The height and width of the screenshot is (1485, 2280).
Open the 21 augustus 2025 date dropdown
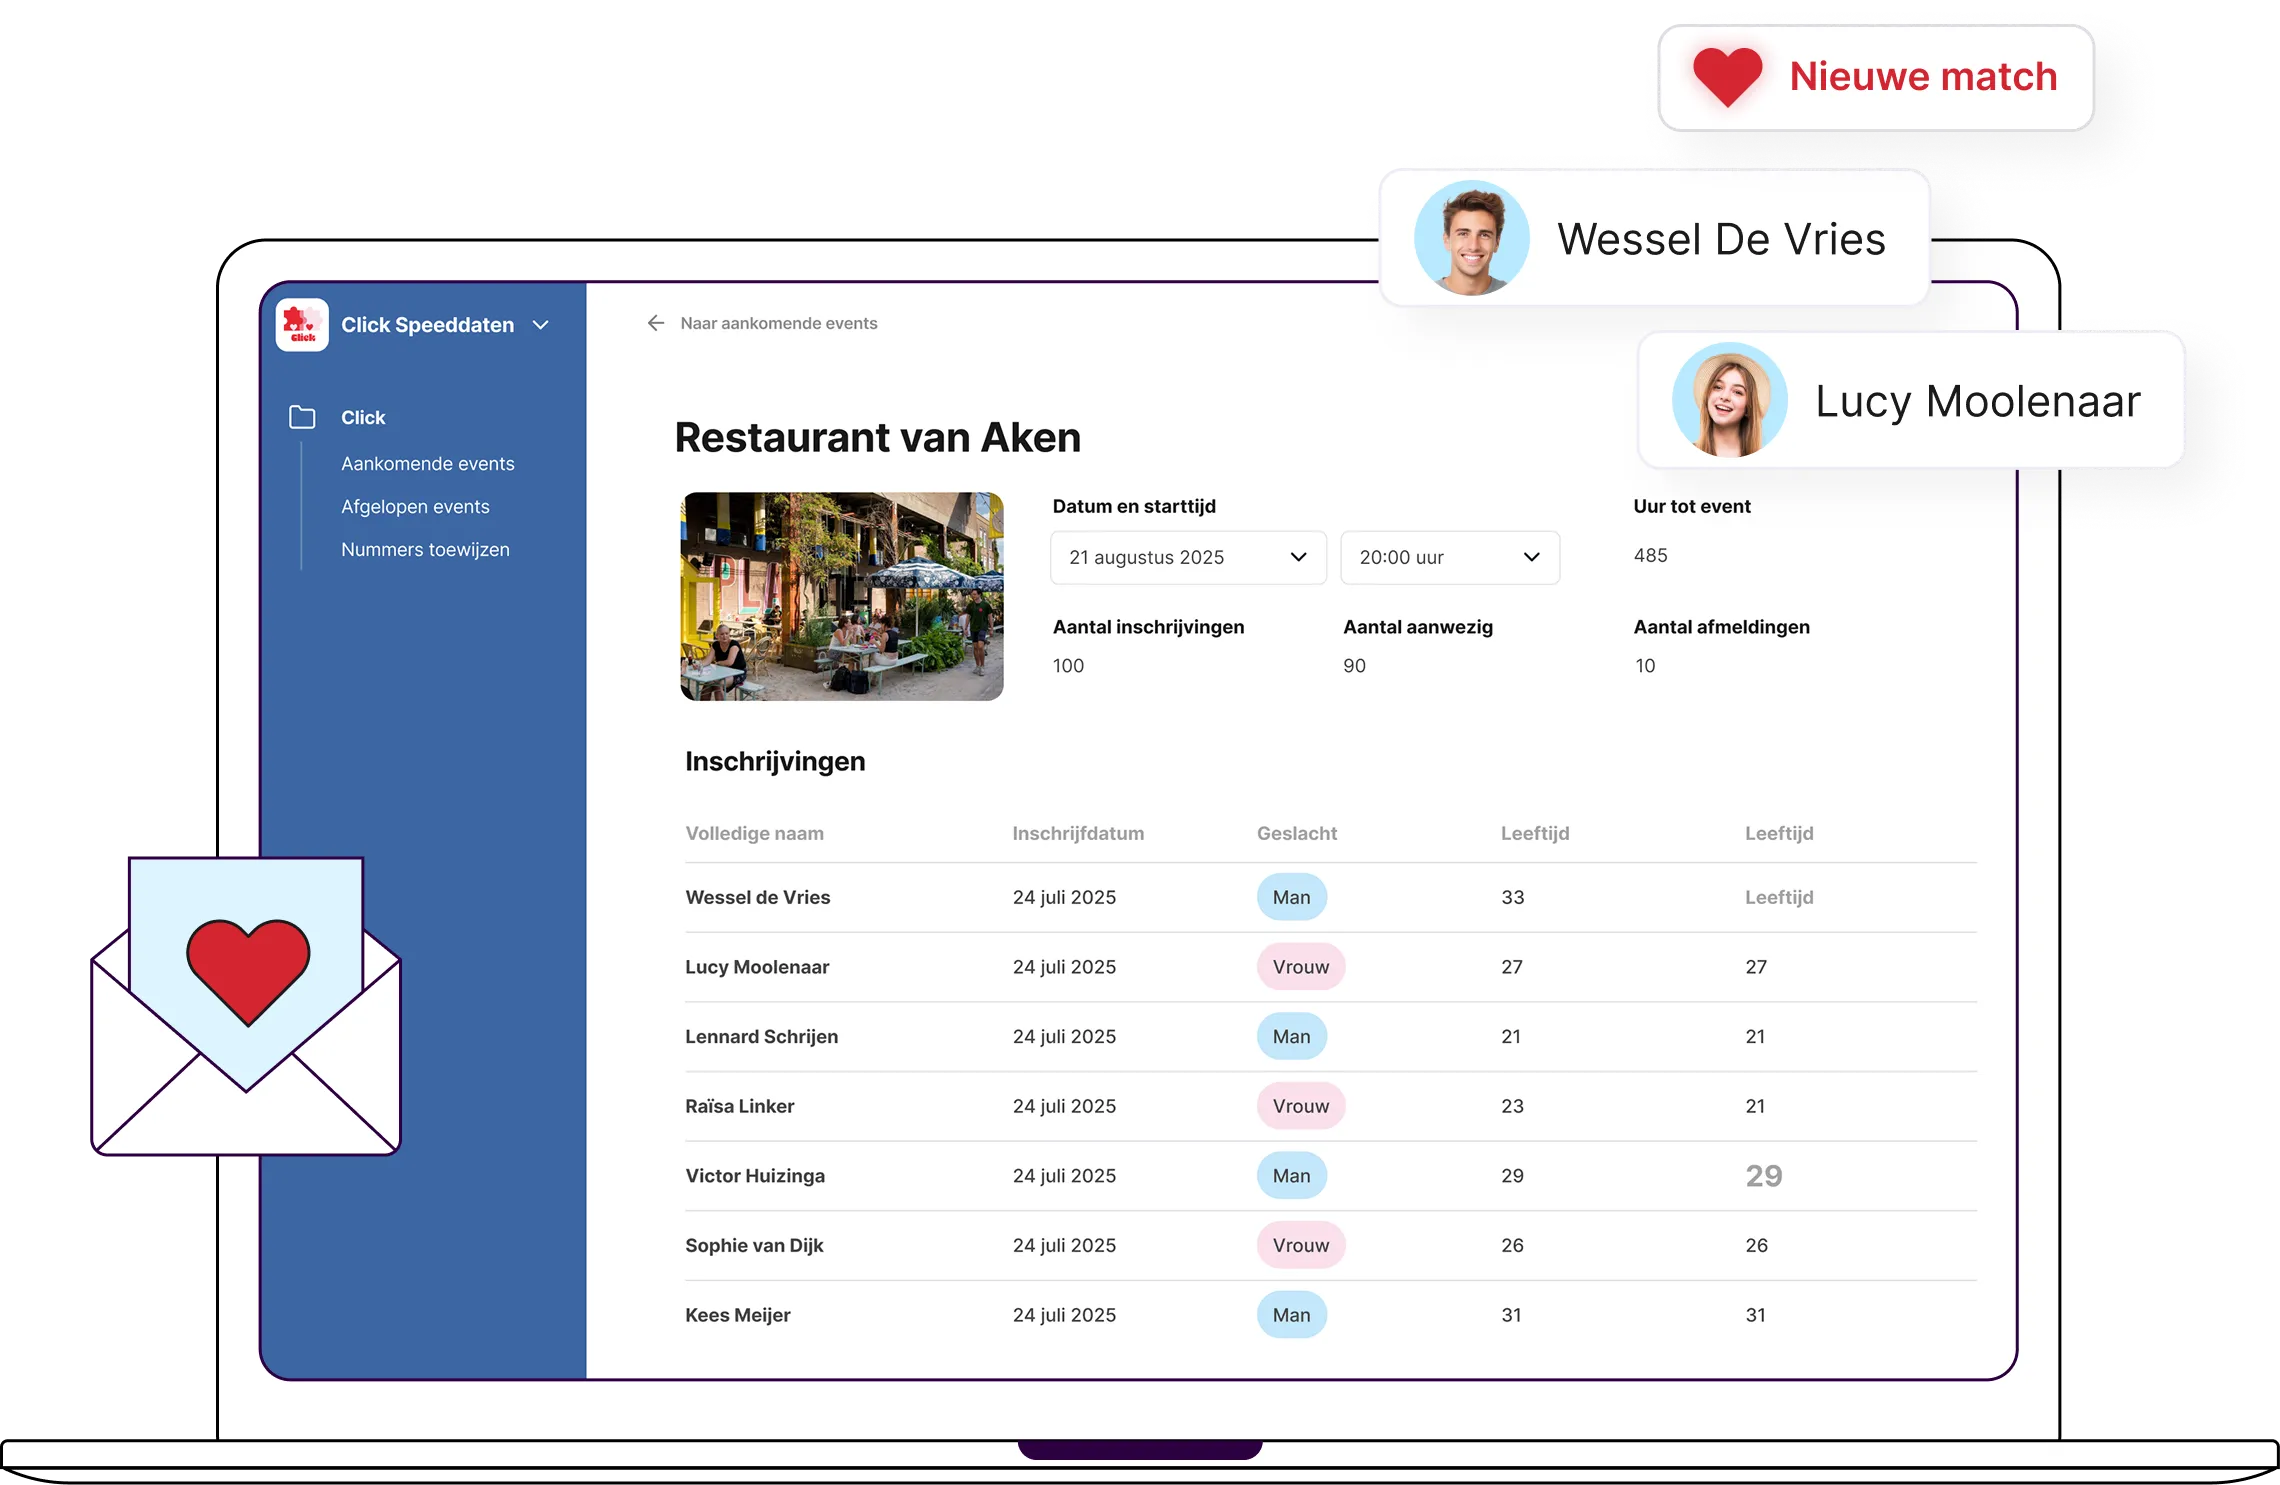[1186, 557]
